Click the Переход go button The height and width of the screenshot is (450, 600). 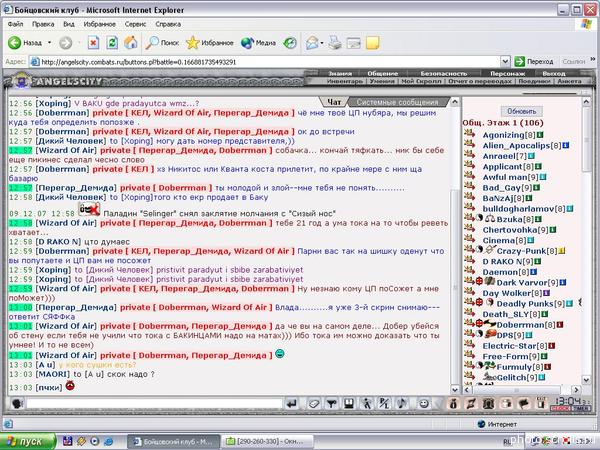coord(534,61)
